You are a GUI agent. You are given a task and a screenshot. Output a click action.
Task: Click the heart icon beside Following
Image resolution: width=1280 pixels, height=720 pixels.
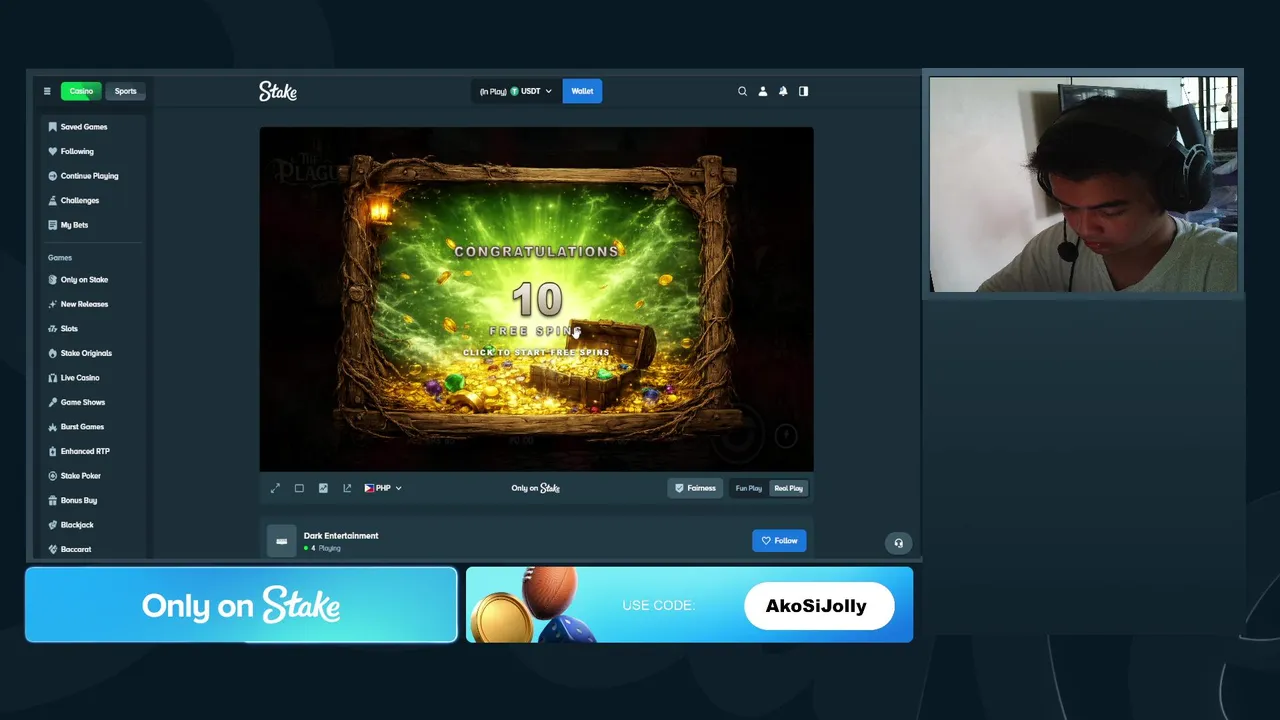point(52,151)
